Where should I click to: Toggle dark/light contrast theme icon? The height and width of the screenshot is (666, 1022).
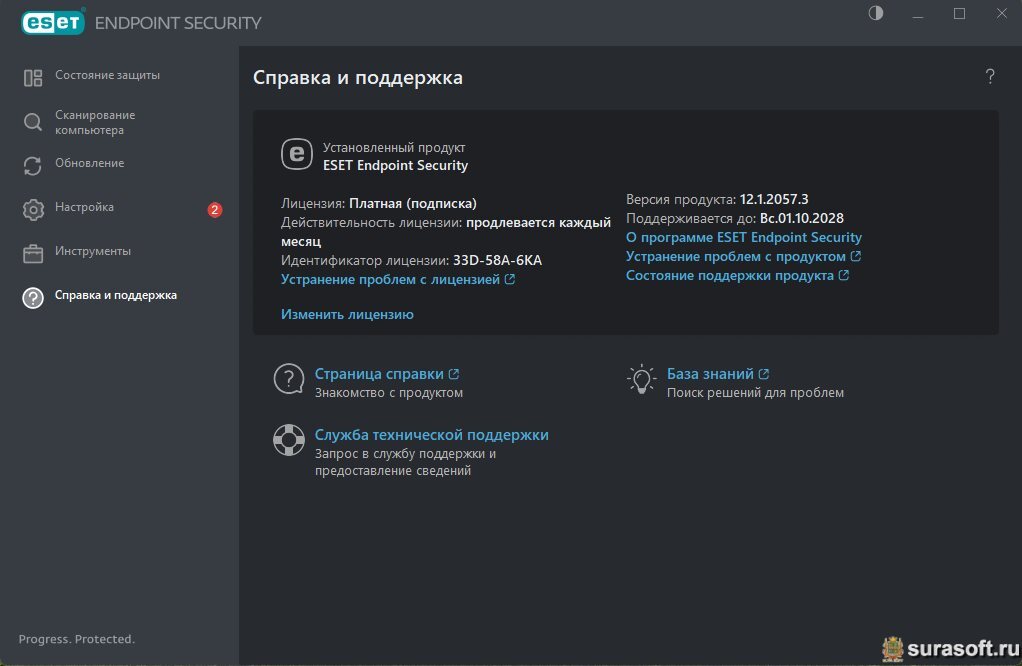[877, 13]
